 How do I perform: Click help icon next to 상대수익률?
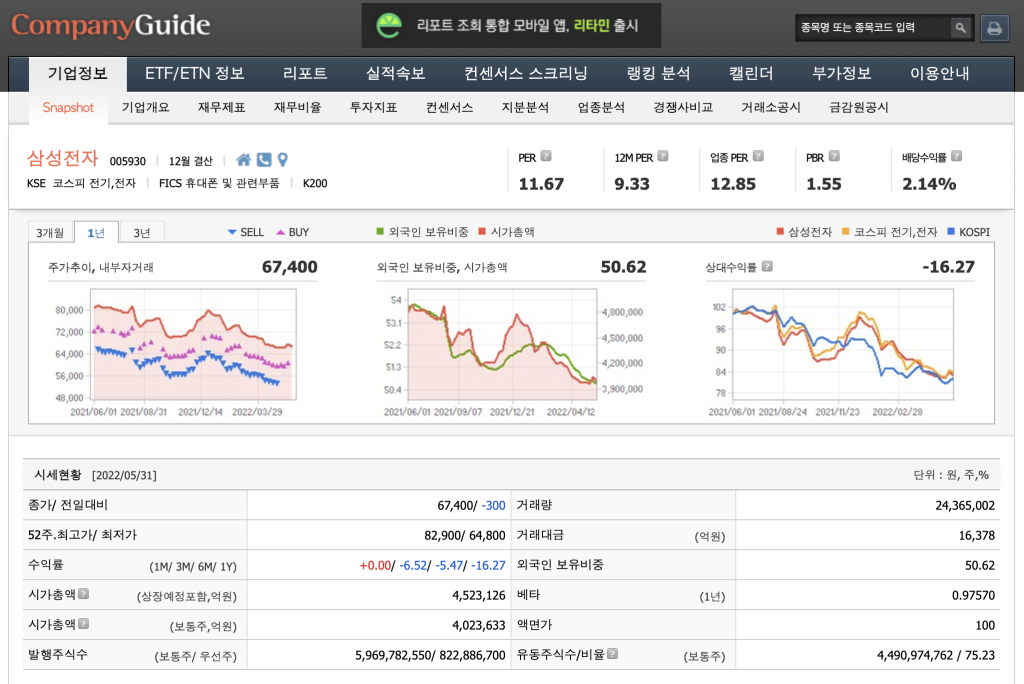pos(767,267)
